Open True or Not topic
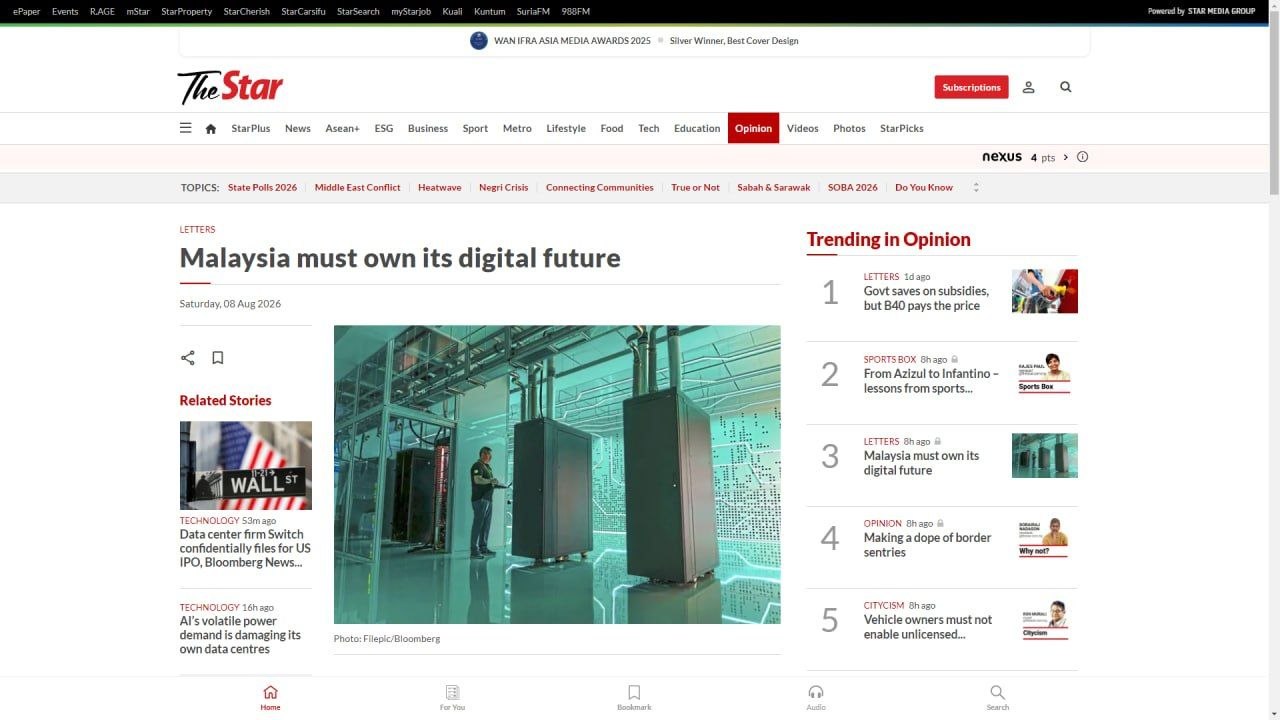 click(x=695, y=187)
